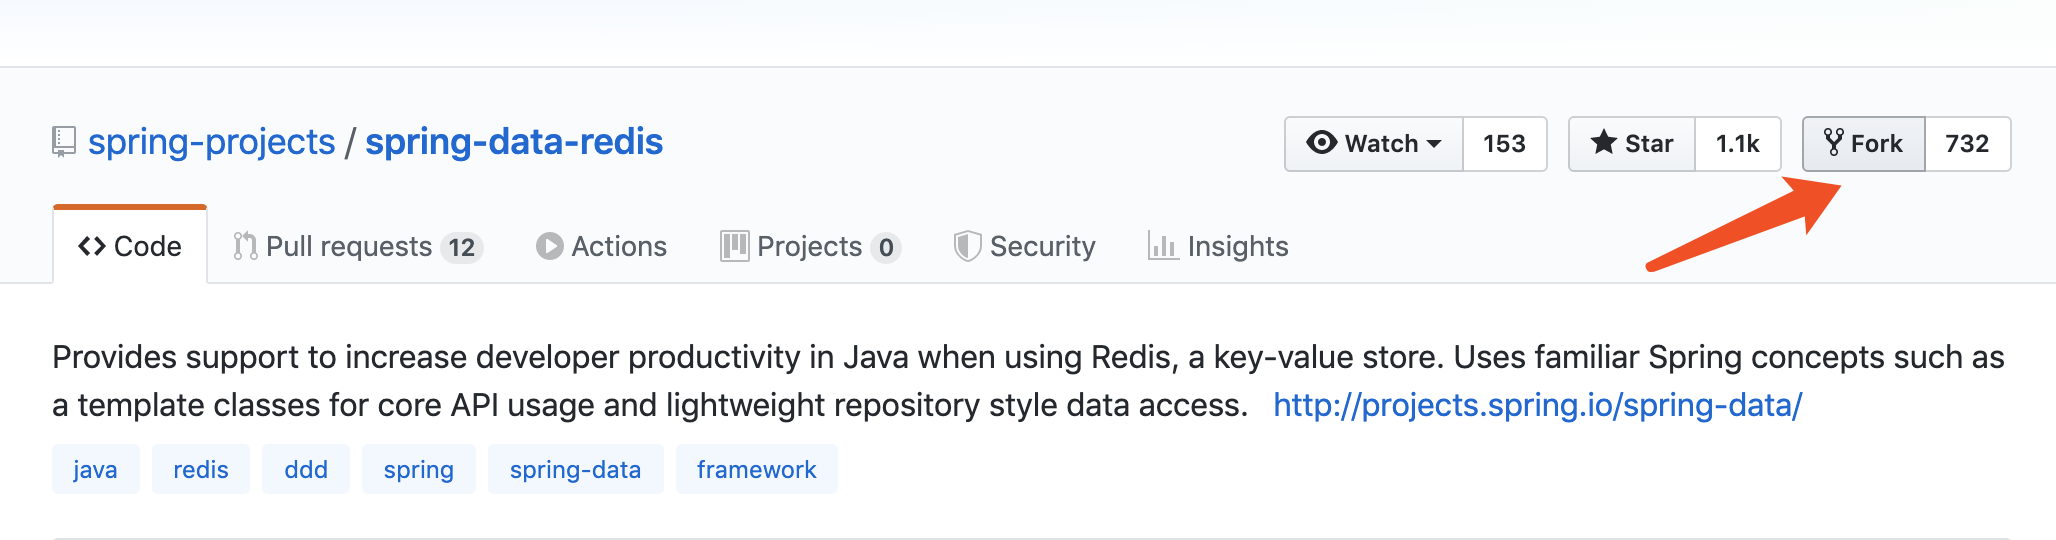Click the repository book icon

(64, 142)
